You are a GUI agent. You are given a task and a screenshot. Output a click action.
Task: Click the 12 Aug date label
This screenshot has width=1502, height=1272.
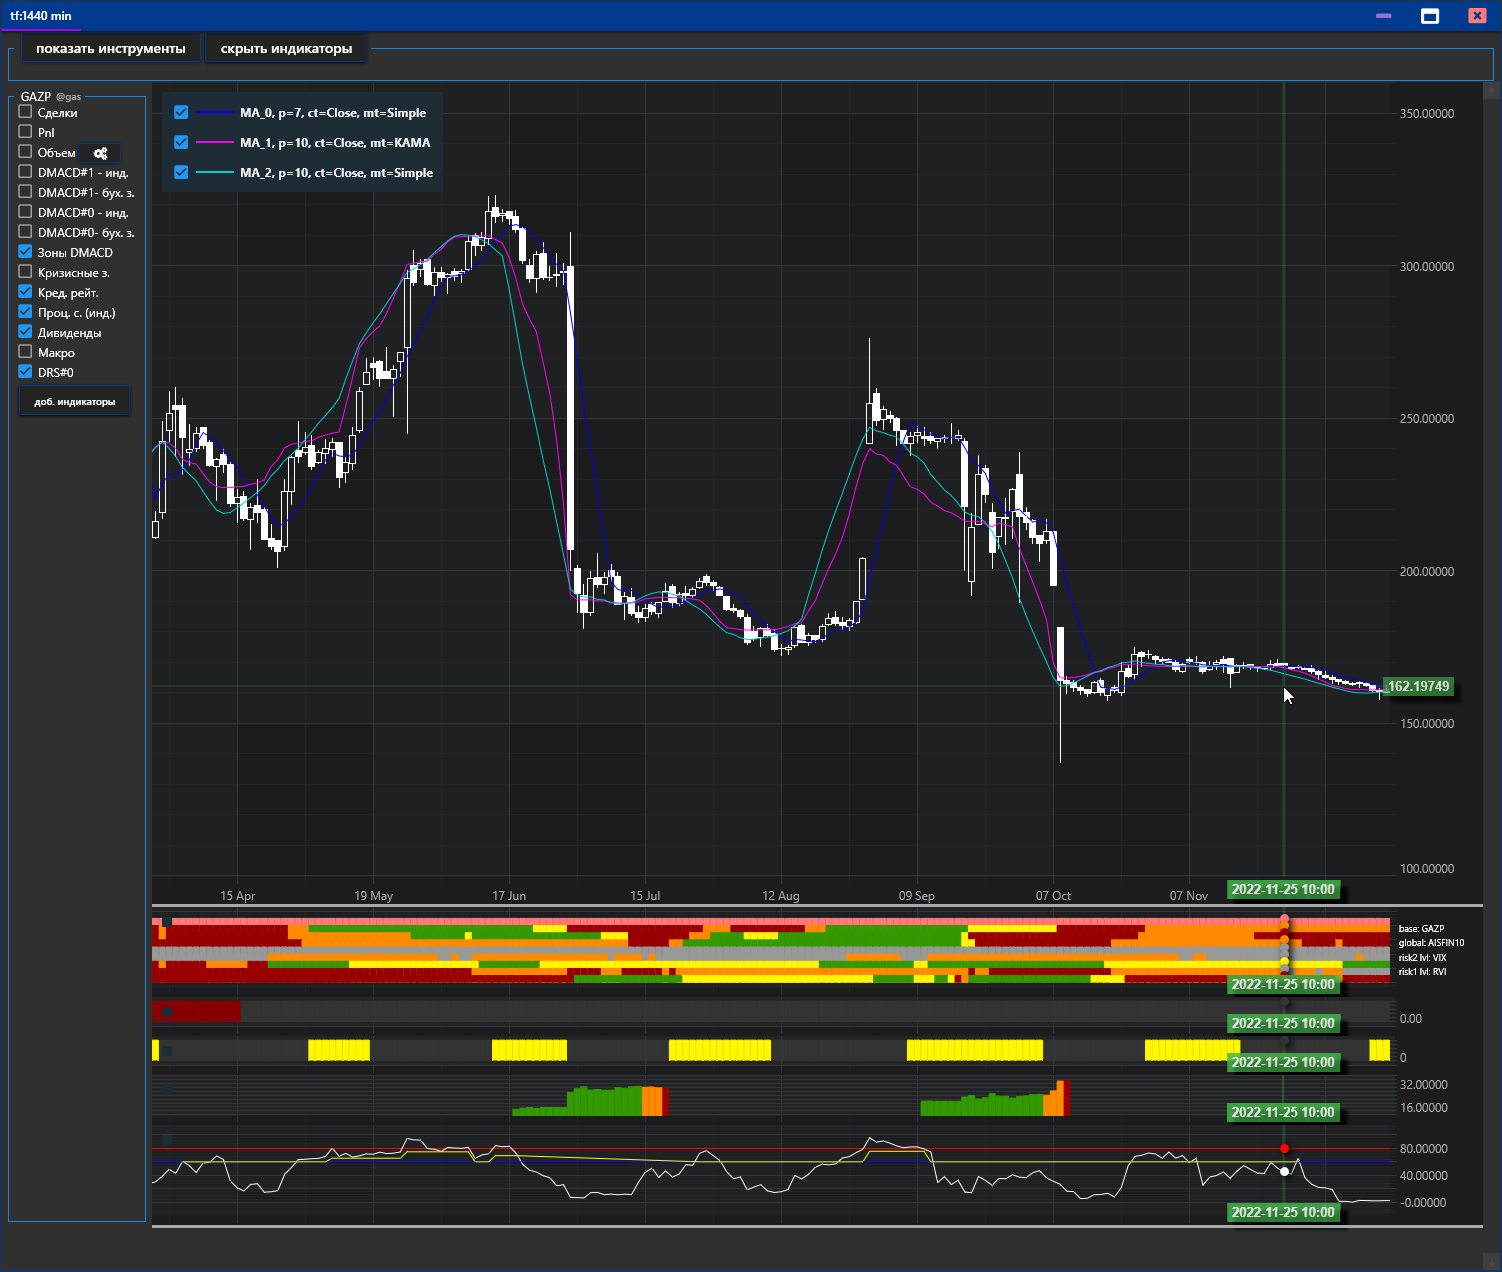(781, 896)
